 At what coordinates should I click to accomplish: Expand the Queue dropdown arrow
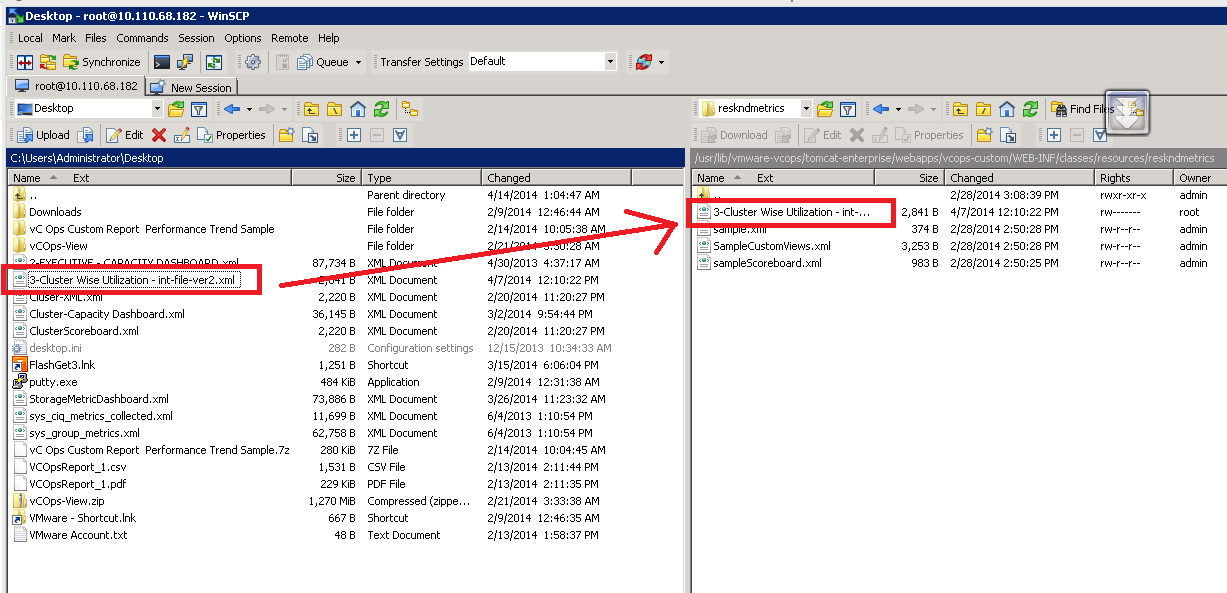click(x=359, y=62)
